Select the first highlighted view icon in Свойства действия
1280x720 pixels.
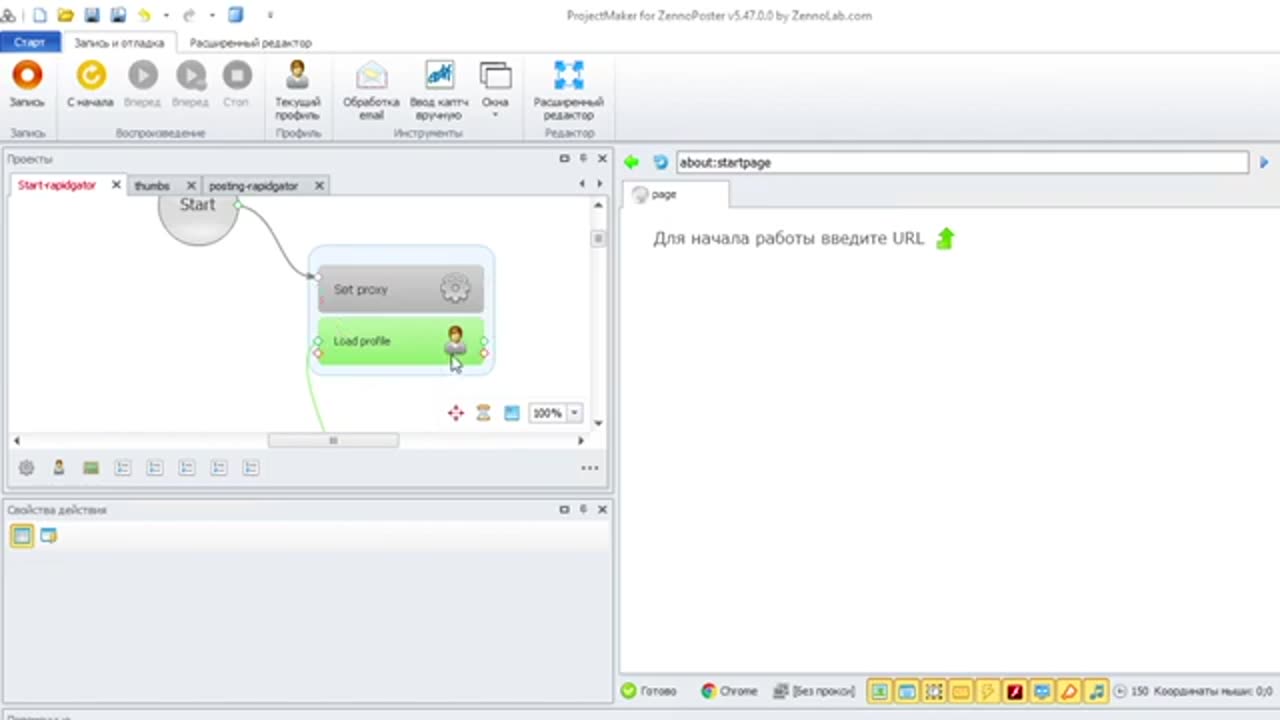coord(22,535)
